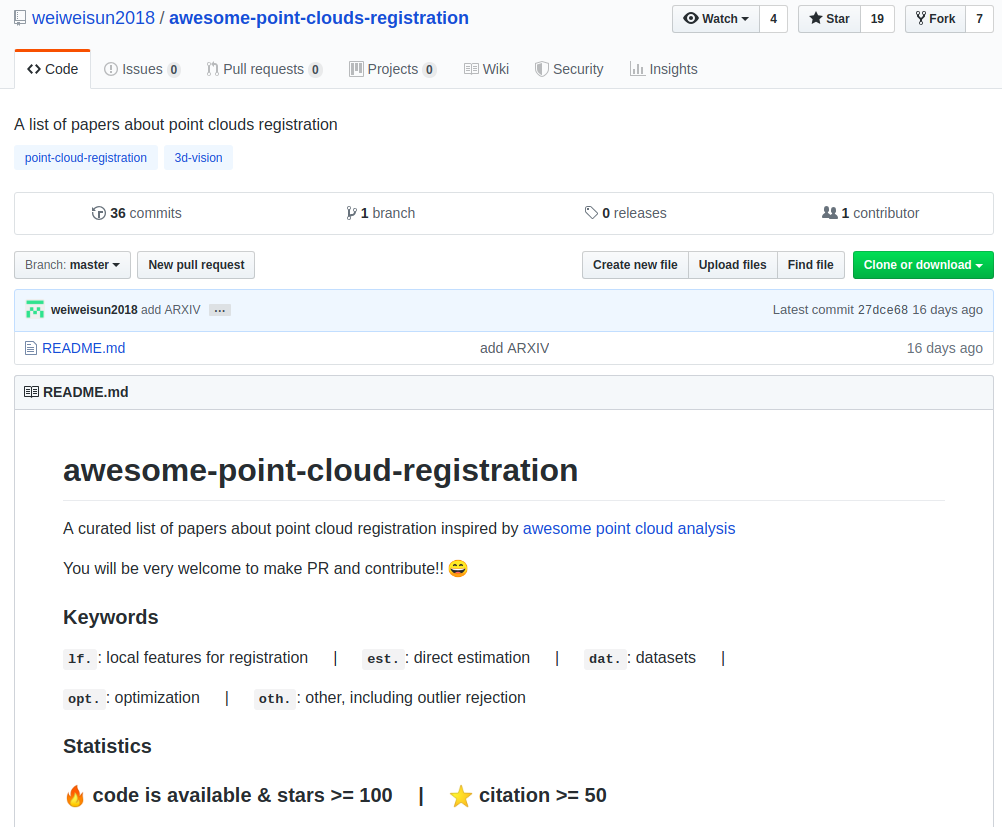1002x827 pixels.
Task: Expand the Clone or download dropdown
Action: click(x=923, y=265)
